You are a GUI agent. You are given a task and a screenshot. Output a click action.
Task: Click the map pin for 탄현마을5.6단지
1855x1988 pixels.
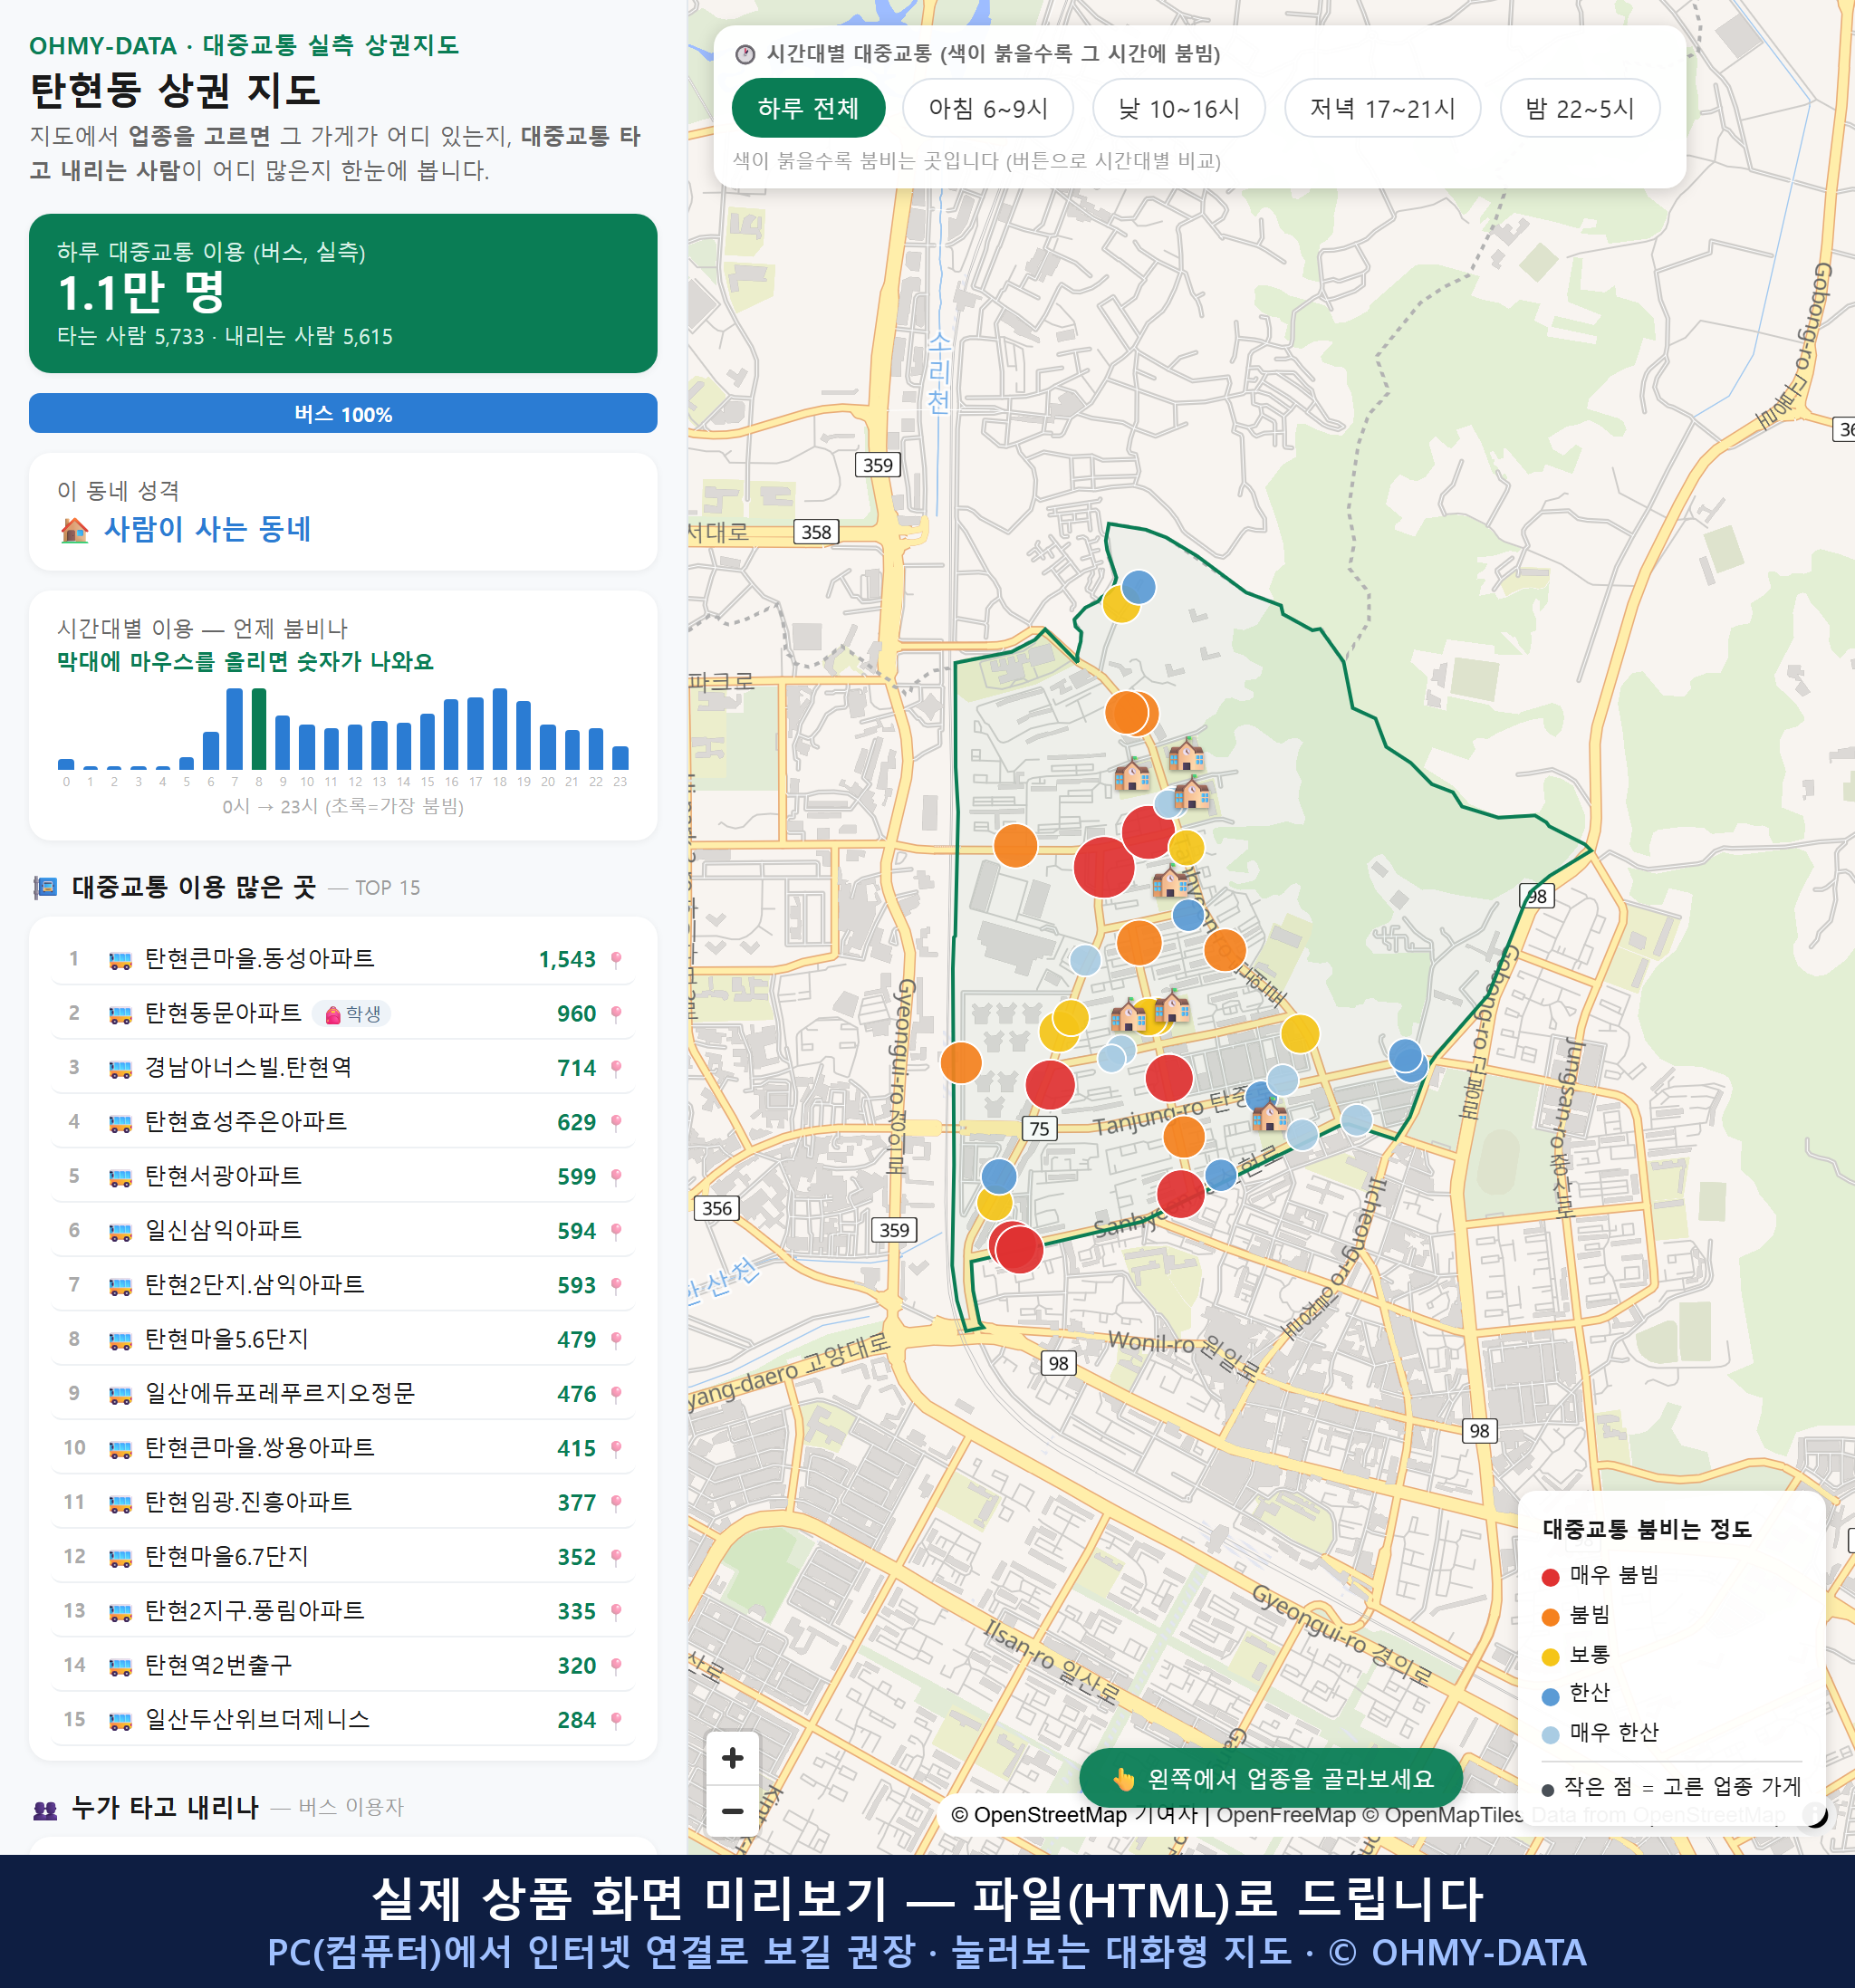point(616,1340)
